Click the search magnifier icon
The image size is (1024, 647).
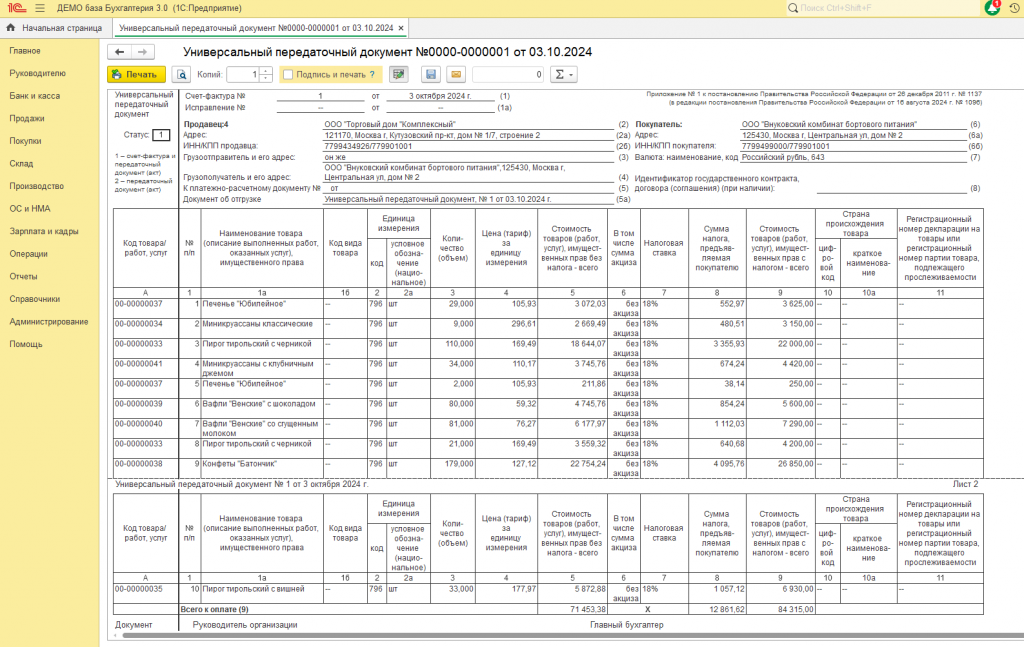pyautogui.click(x=793, y=8)
